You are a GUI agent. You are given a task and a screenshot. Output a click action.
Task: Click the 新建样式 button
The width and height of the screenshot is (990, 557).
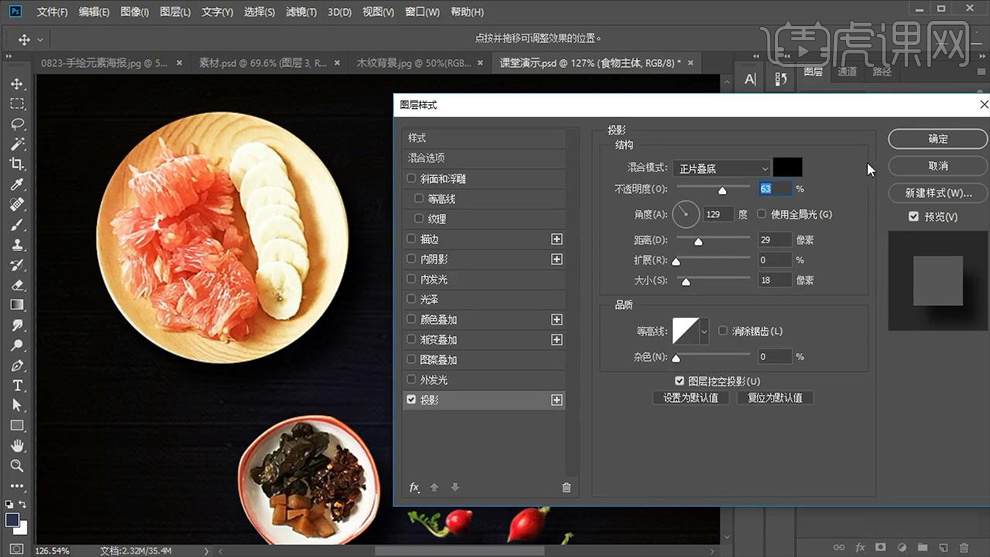[938, 192]
